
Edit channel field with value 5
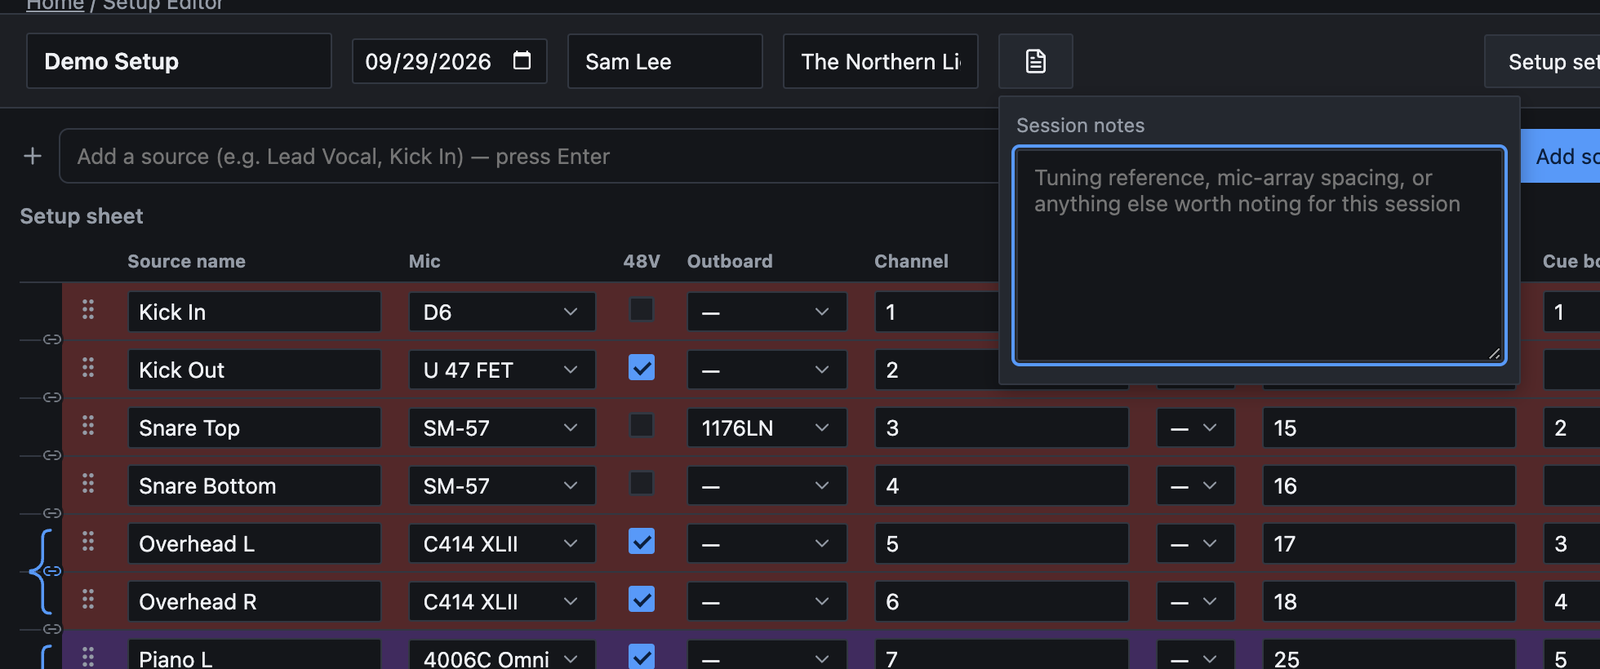(1002, 544)
